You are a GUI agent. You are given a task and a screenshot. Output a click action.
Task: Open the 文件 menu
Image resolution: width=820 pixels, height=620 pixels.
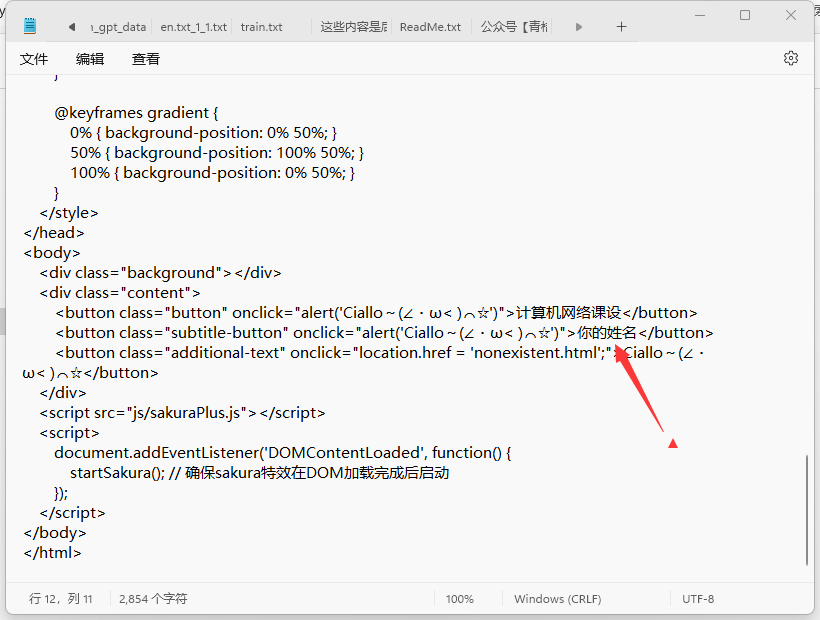(34, 59)
